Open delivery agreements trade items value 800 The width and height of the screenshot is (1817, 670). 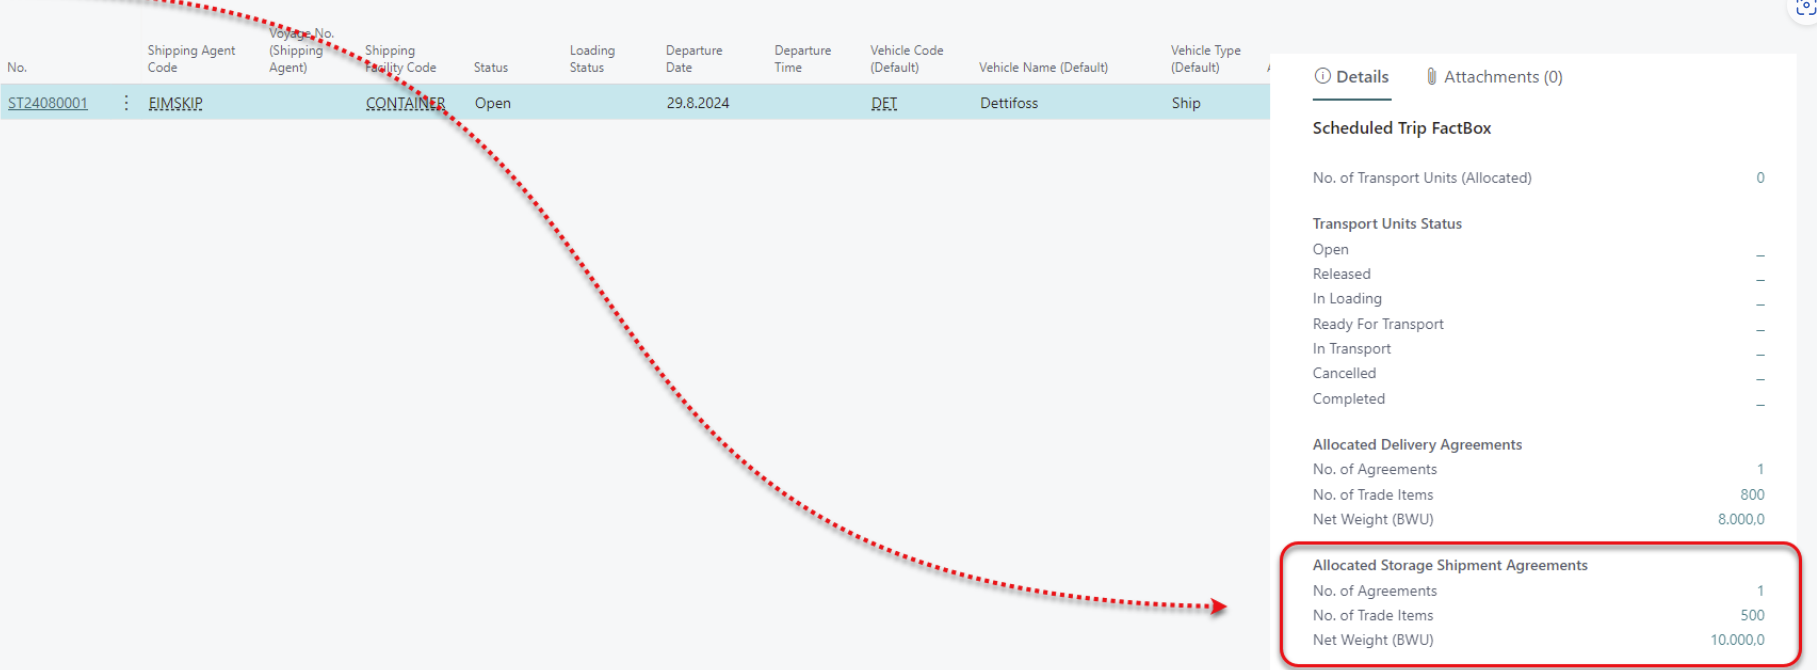click(x=1752, y=495)
